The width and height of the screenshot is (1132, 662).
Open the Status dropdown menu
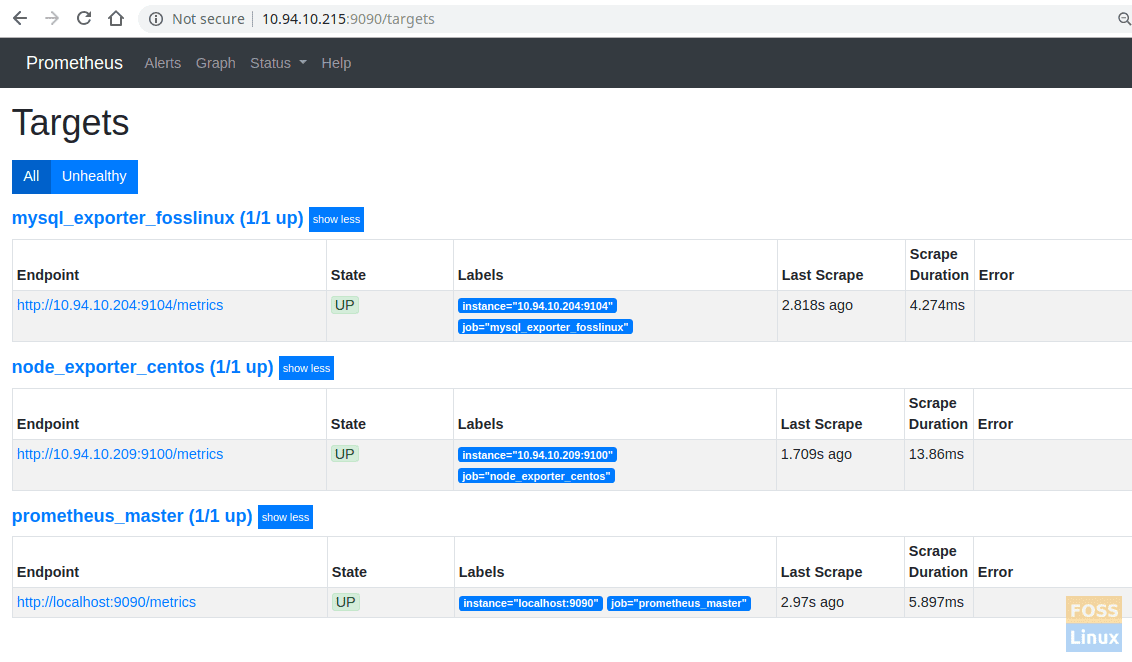click(278, 63)
